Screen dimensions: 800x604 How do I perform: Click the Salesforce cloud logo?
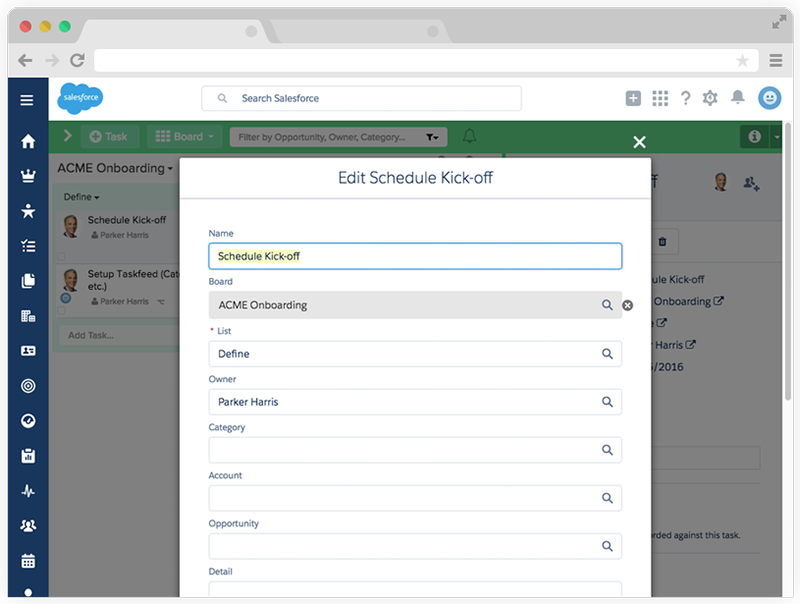[80, 98]
